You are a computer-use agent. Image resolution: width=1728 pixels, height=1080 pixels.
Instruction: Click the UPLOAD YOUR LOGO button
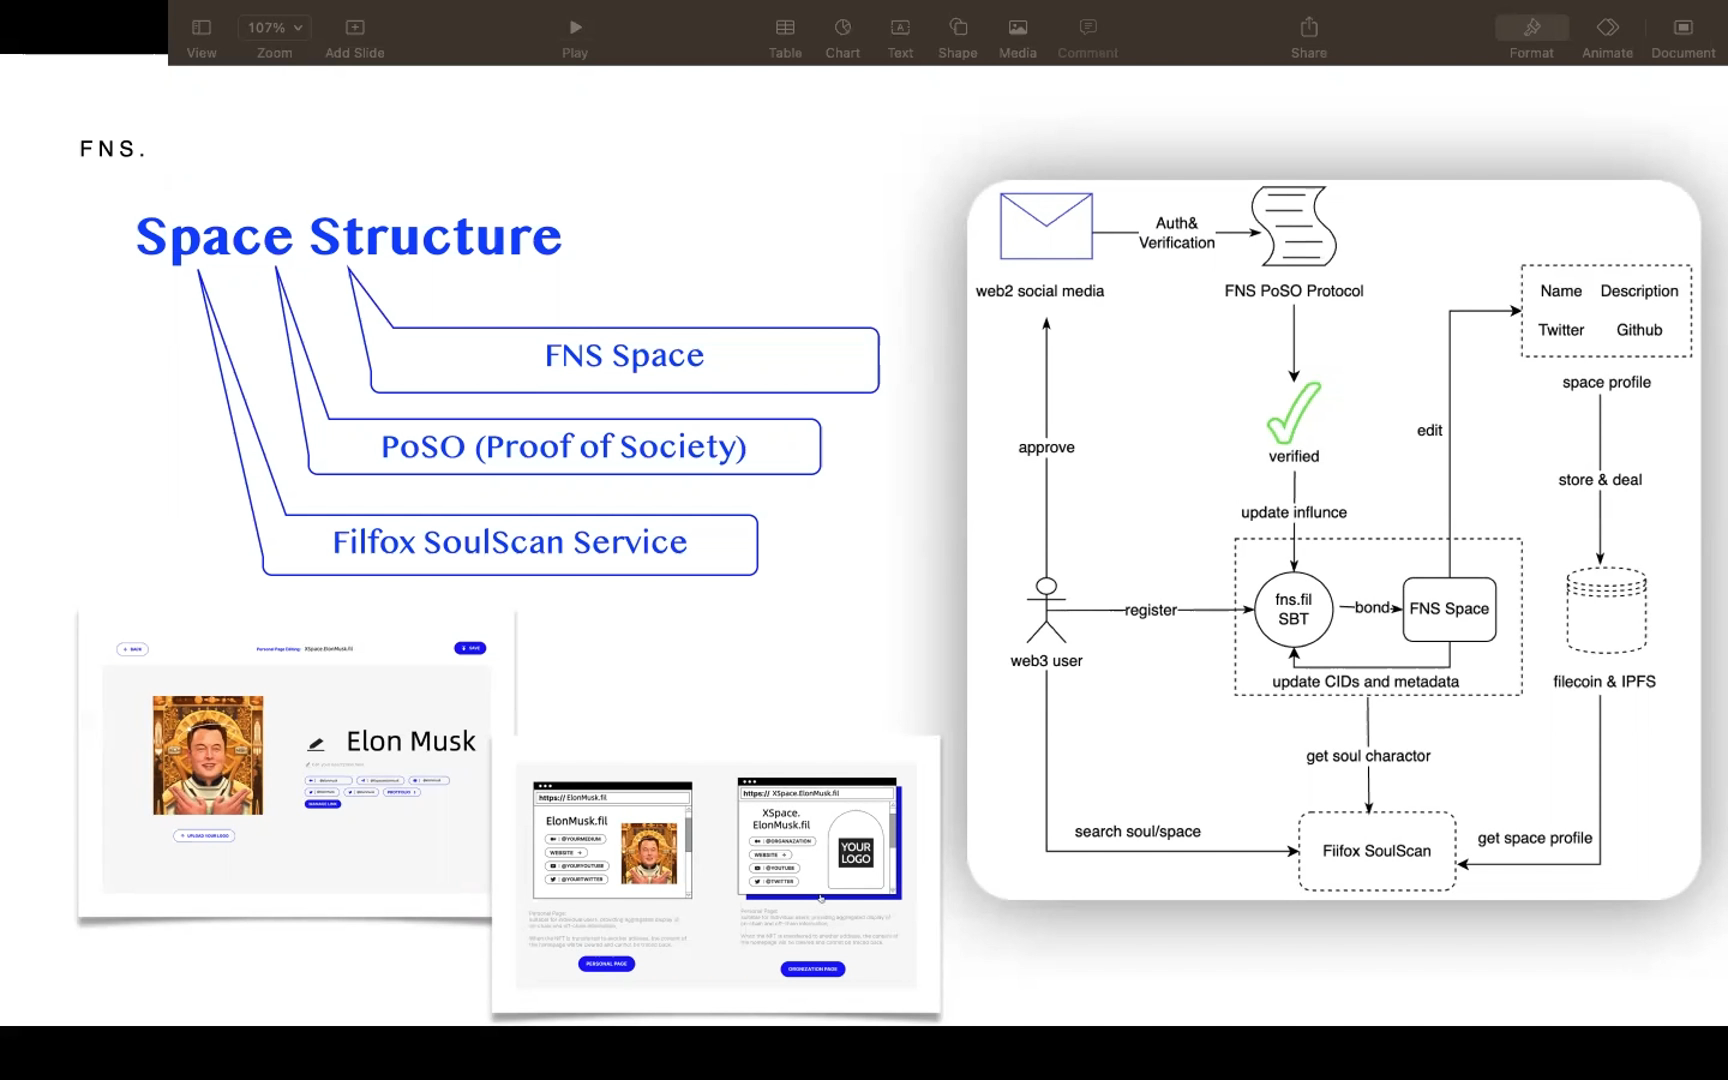(204, 835)
